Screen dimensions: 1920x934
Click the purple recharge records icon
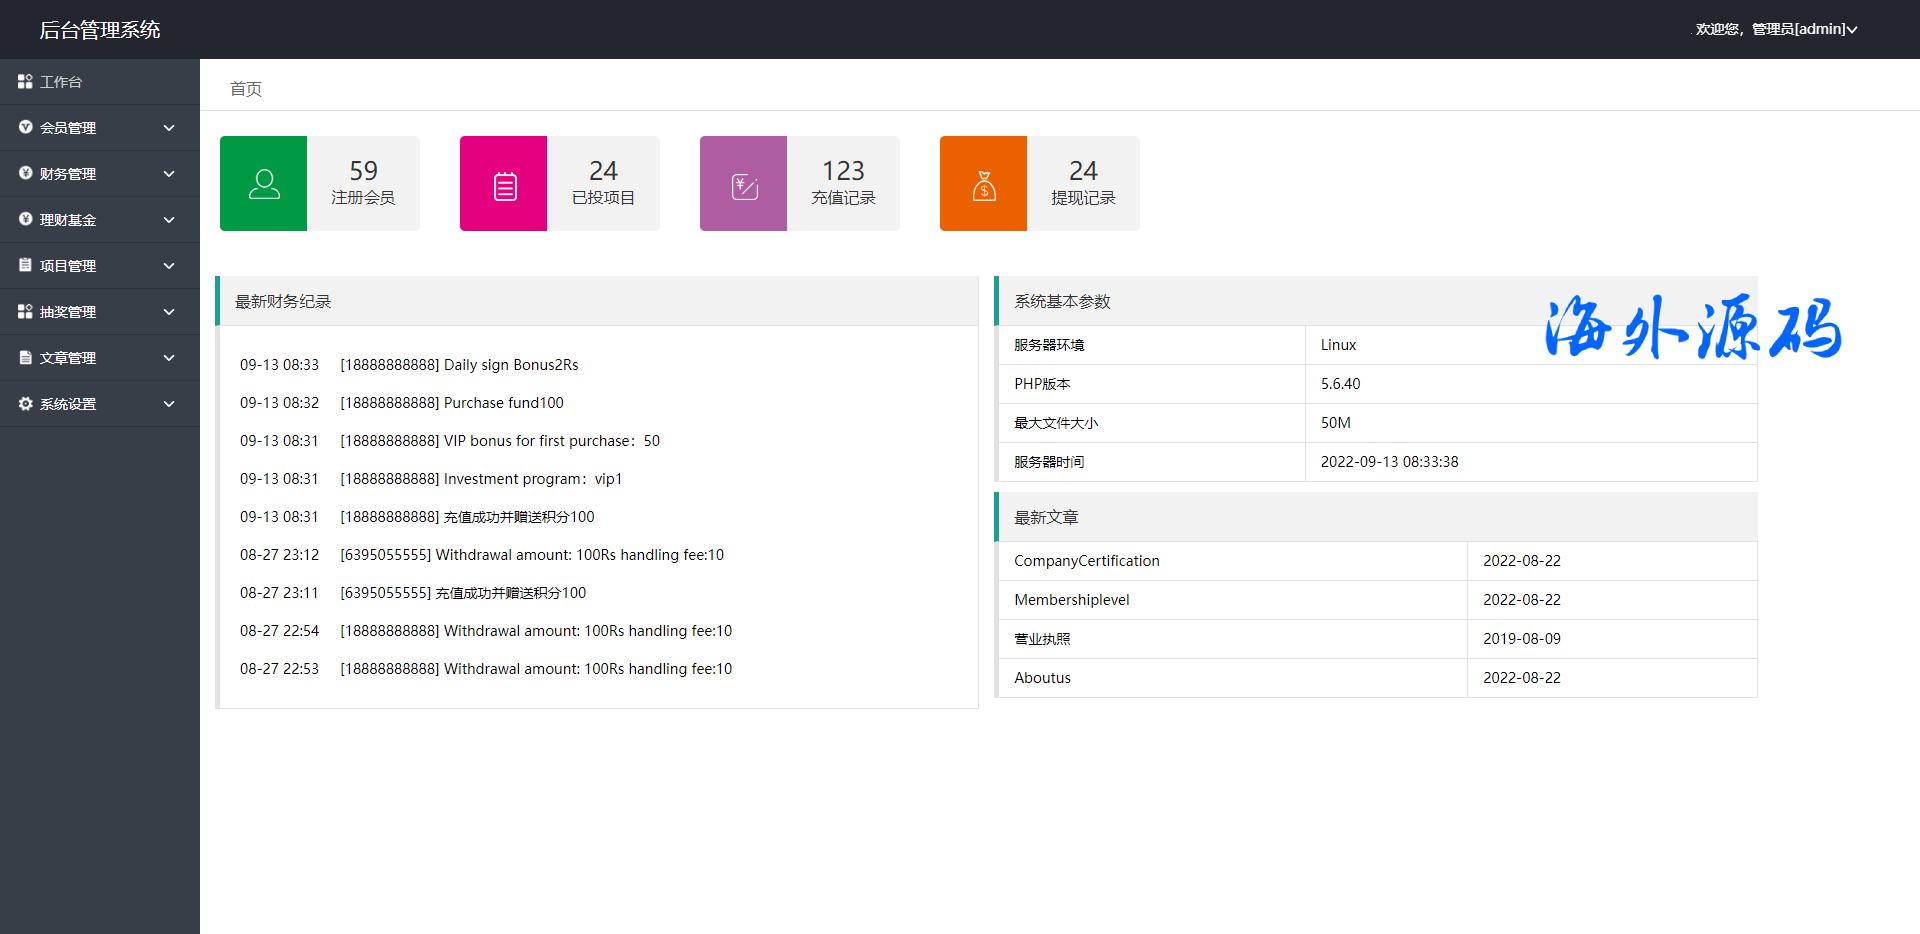(x=744, y=186)
